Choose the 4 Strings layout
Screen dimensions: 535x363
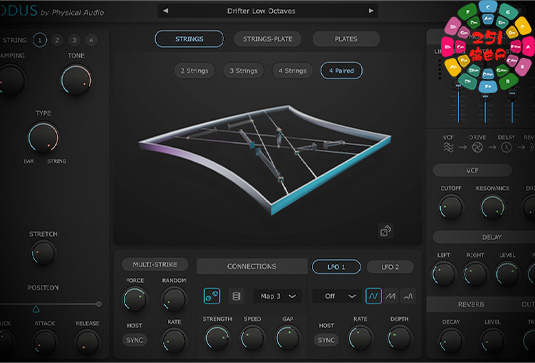[292, 71]
